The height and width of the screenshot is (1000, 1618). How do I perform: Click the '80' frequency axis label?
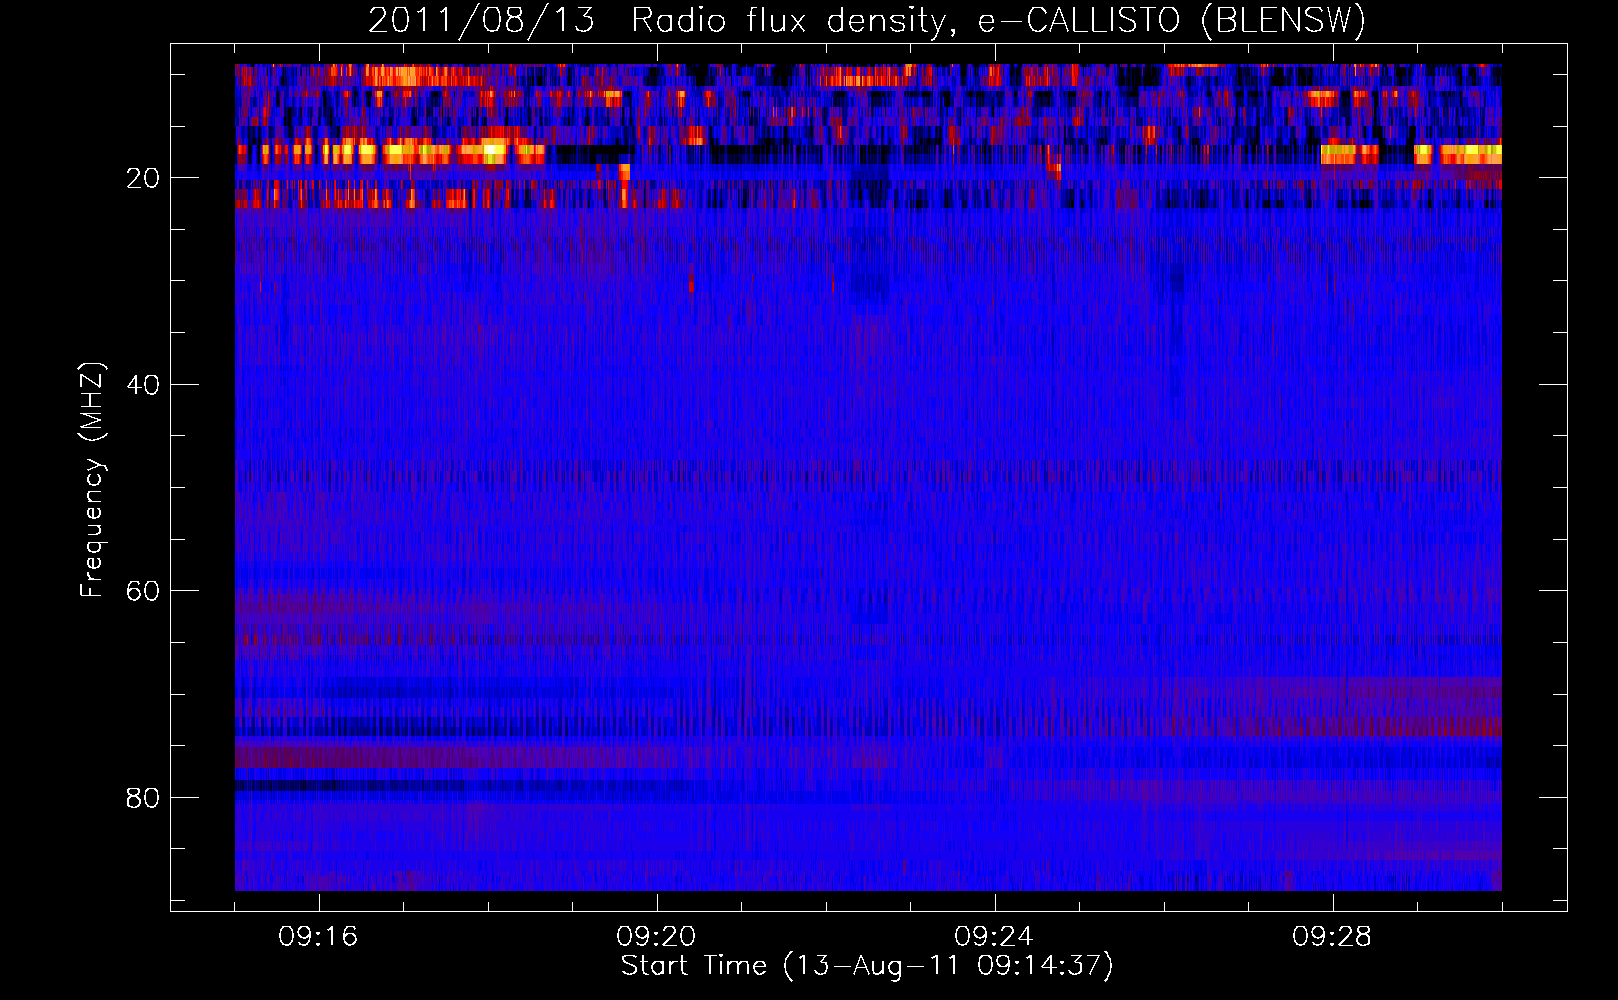click(144, 798)
